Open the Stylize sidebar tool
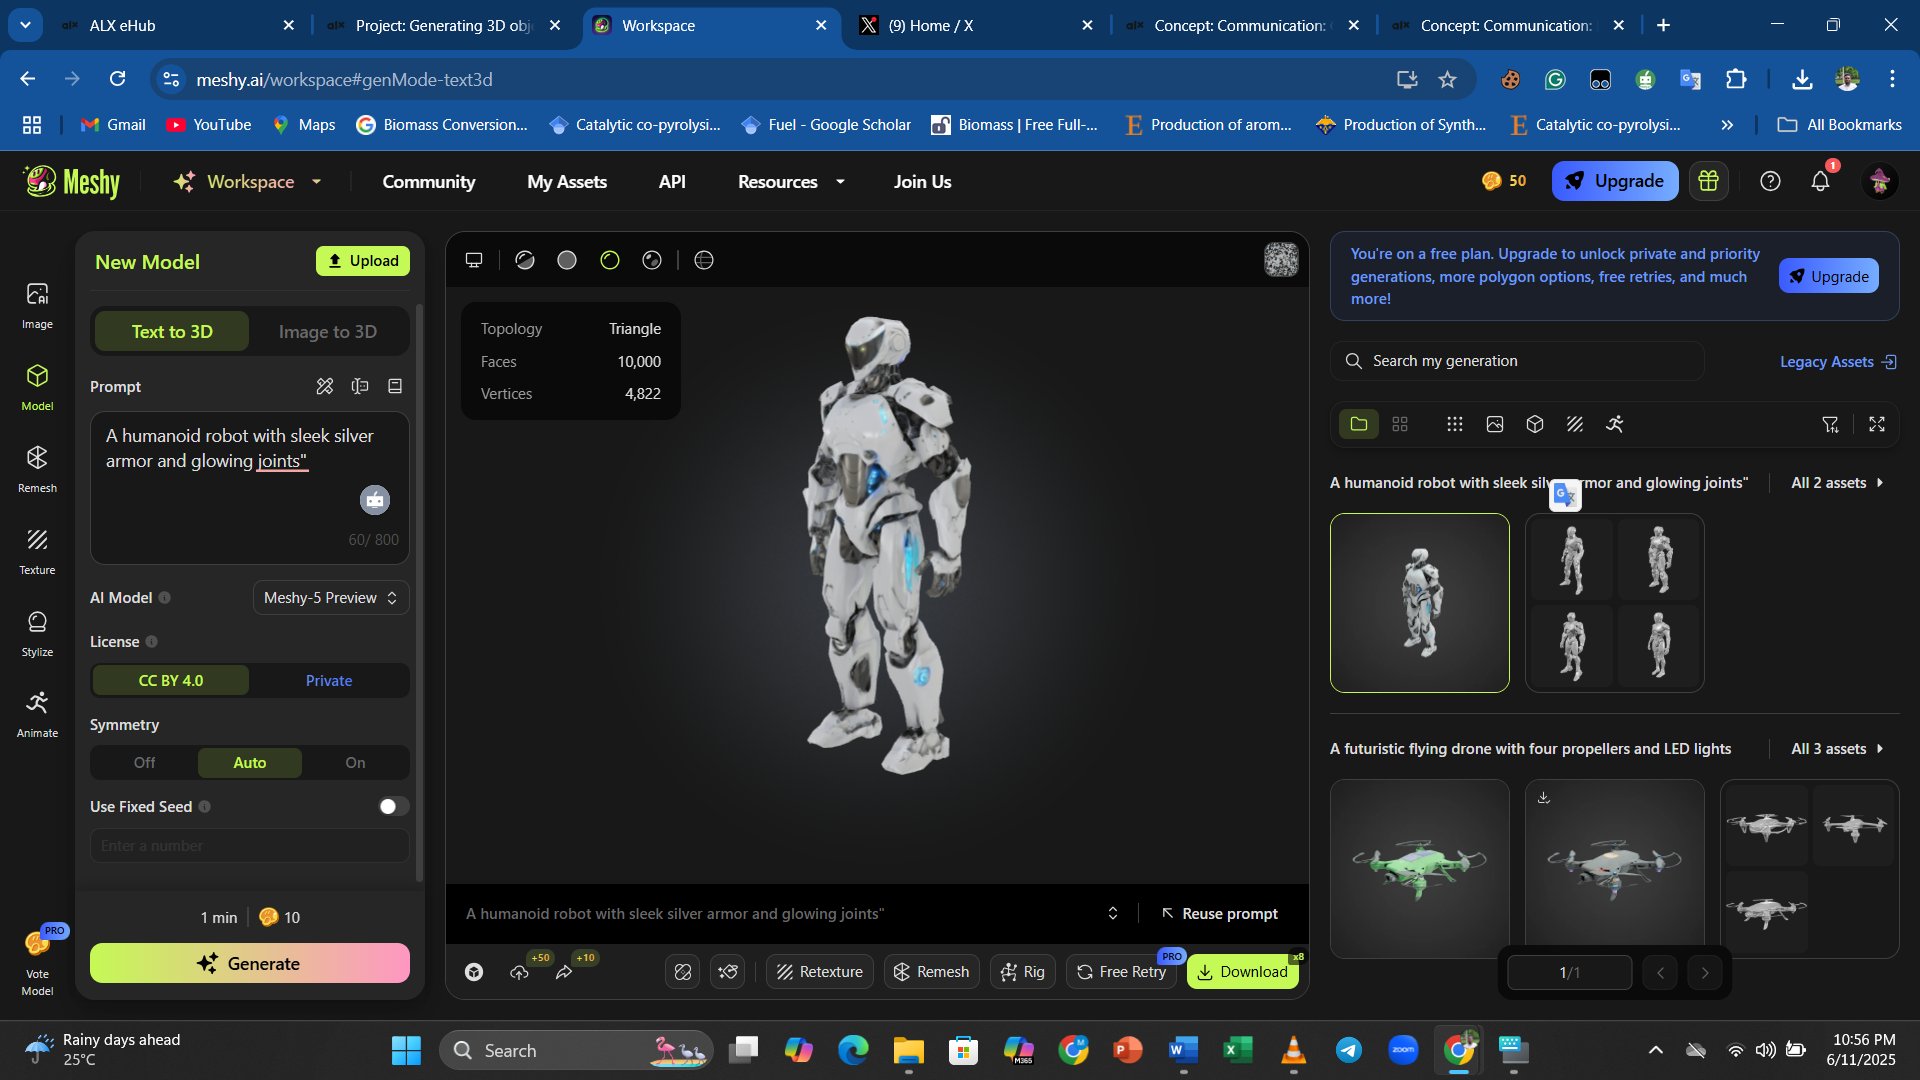The height and width of the screenshot is (1080, 1920). (37, 632)
